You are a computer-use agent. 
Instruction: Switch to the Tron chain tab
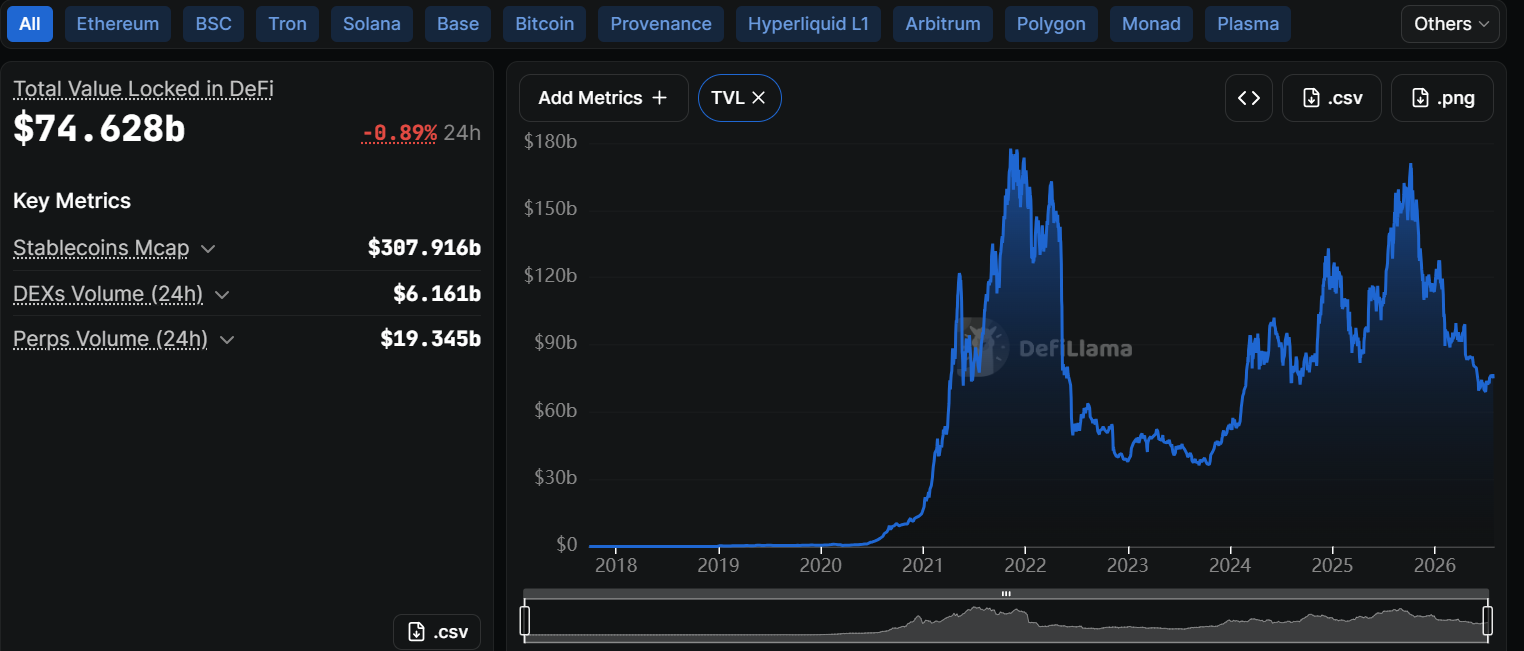(x=288, y=24)
